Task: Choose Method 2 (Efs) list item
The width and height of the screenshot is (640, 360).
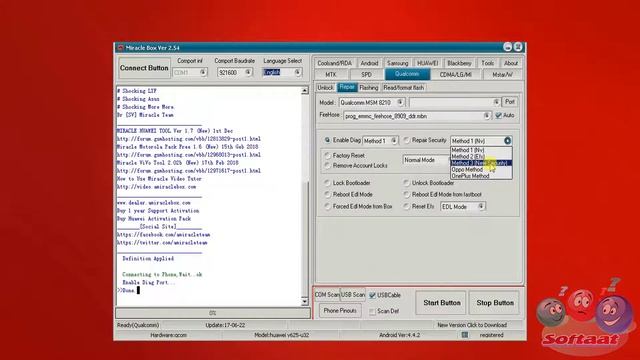Action: point(481,156)
